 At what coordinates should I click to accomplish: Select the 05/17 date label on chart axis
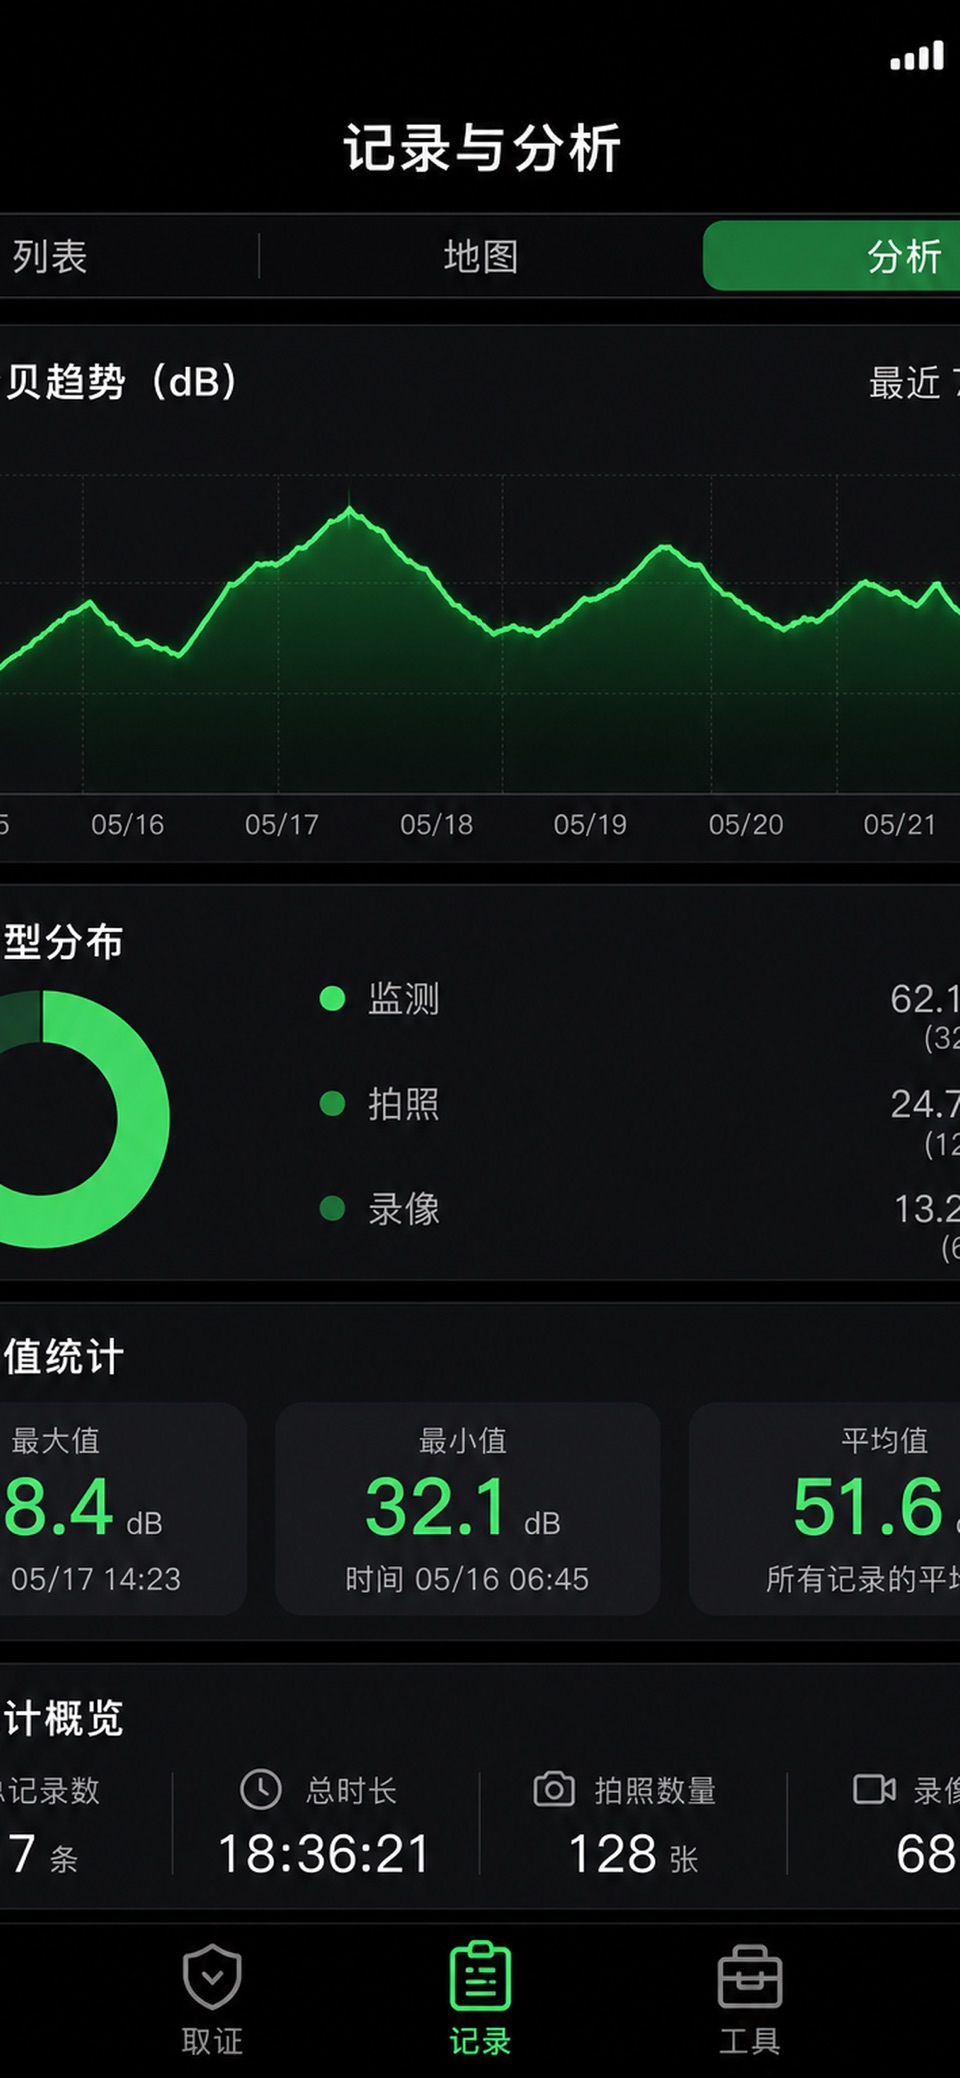(281, 825)
